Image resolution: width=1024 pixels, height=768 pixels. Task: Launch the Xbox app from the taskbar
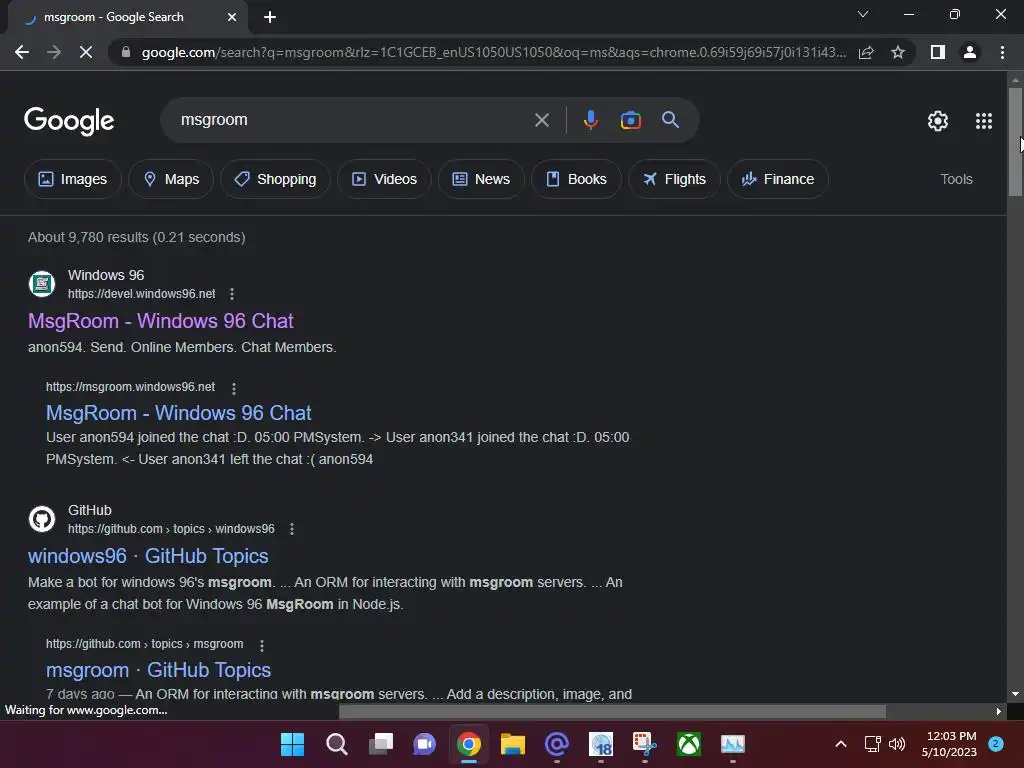[688, 744]
